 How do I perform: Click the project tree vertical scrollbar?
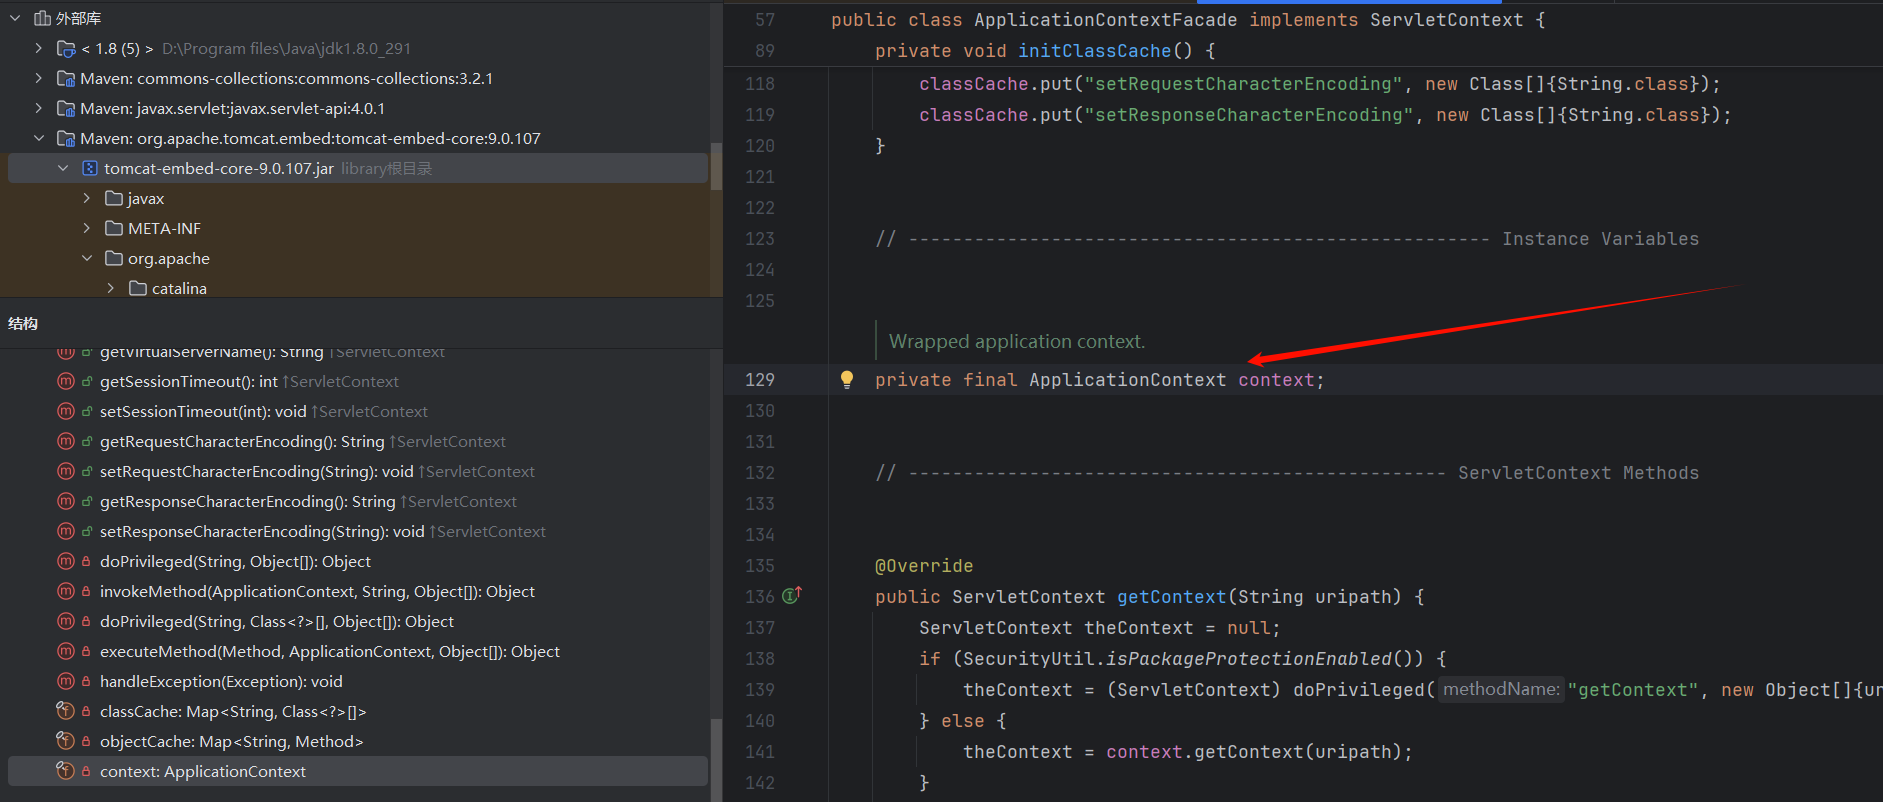click(x=716, y=165)
